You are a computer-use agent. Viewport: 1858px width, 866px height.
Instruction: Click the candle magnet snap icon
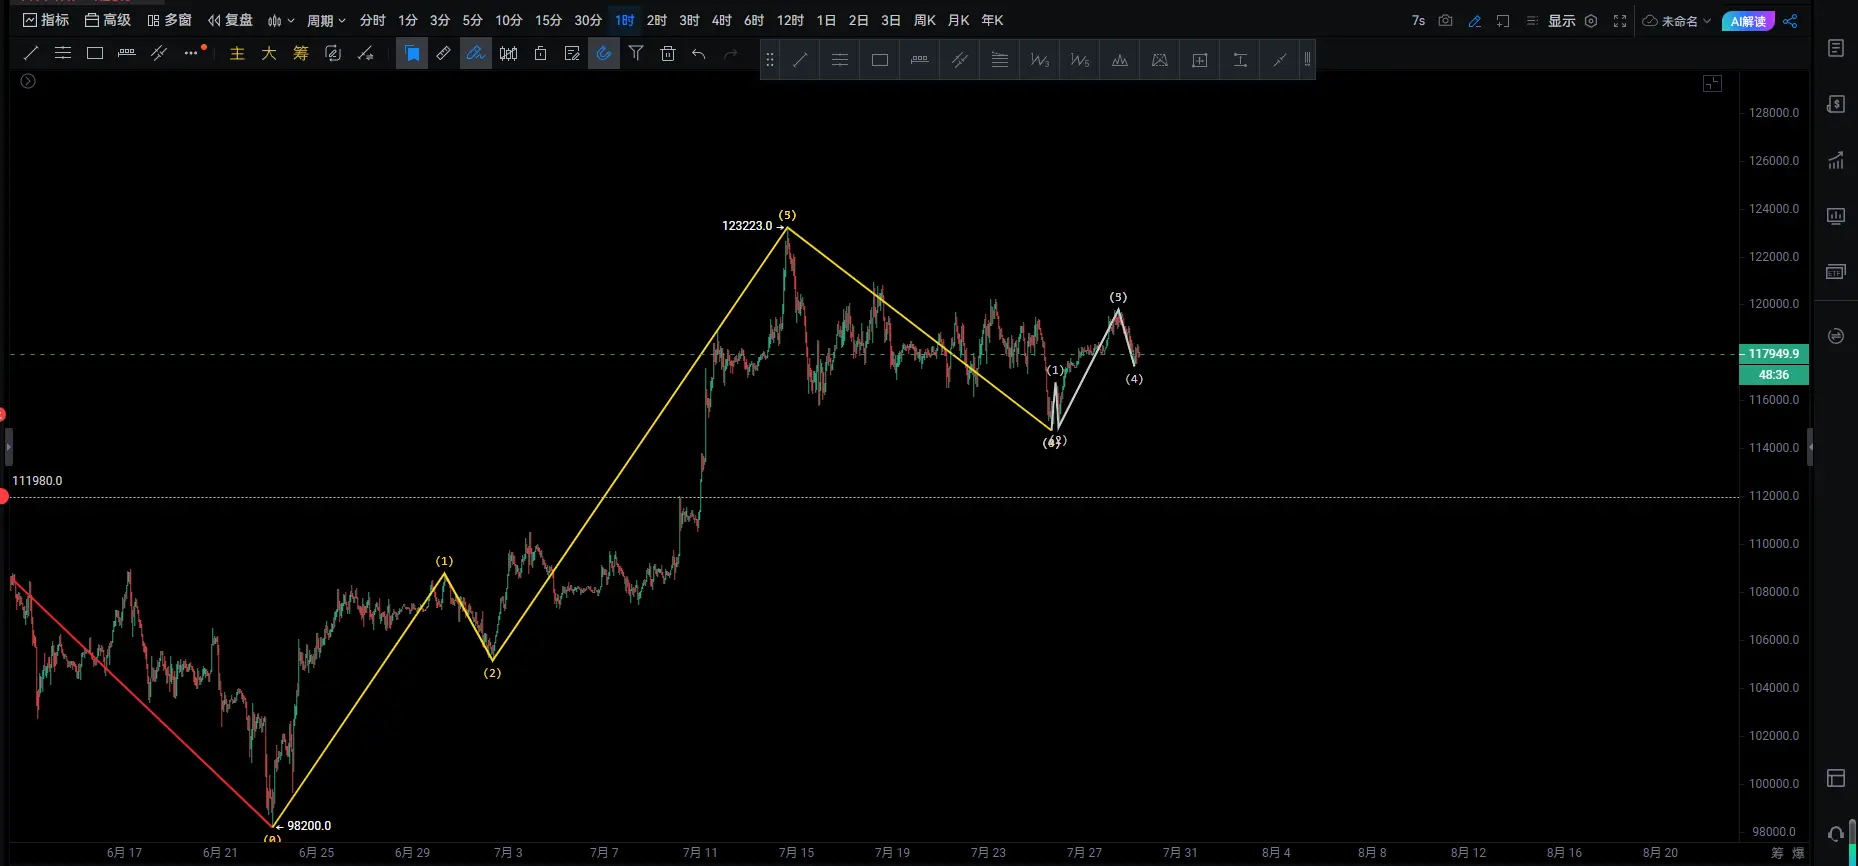click(x=508, y=53)
